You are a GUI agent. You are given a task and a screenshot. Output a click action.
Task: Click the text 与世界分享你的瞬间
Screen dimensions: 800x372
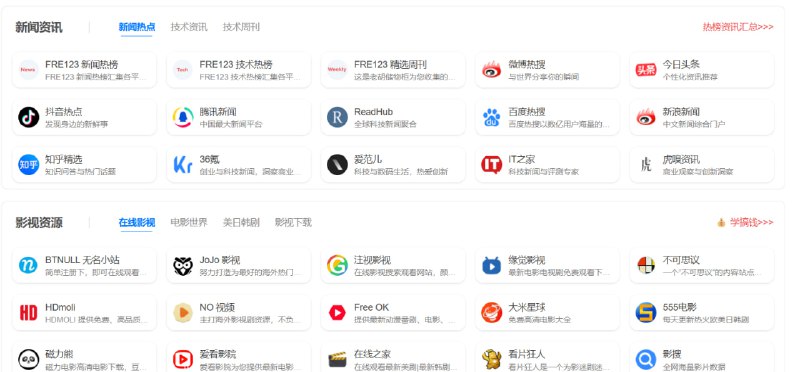(x=544, y=77)
